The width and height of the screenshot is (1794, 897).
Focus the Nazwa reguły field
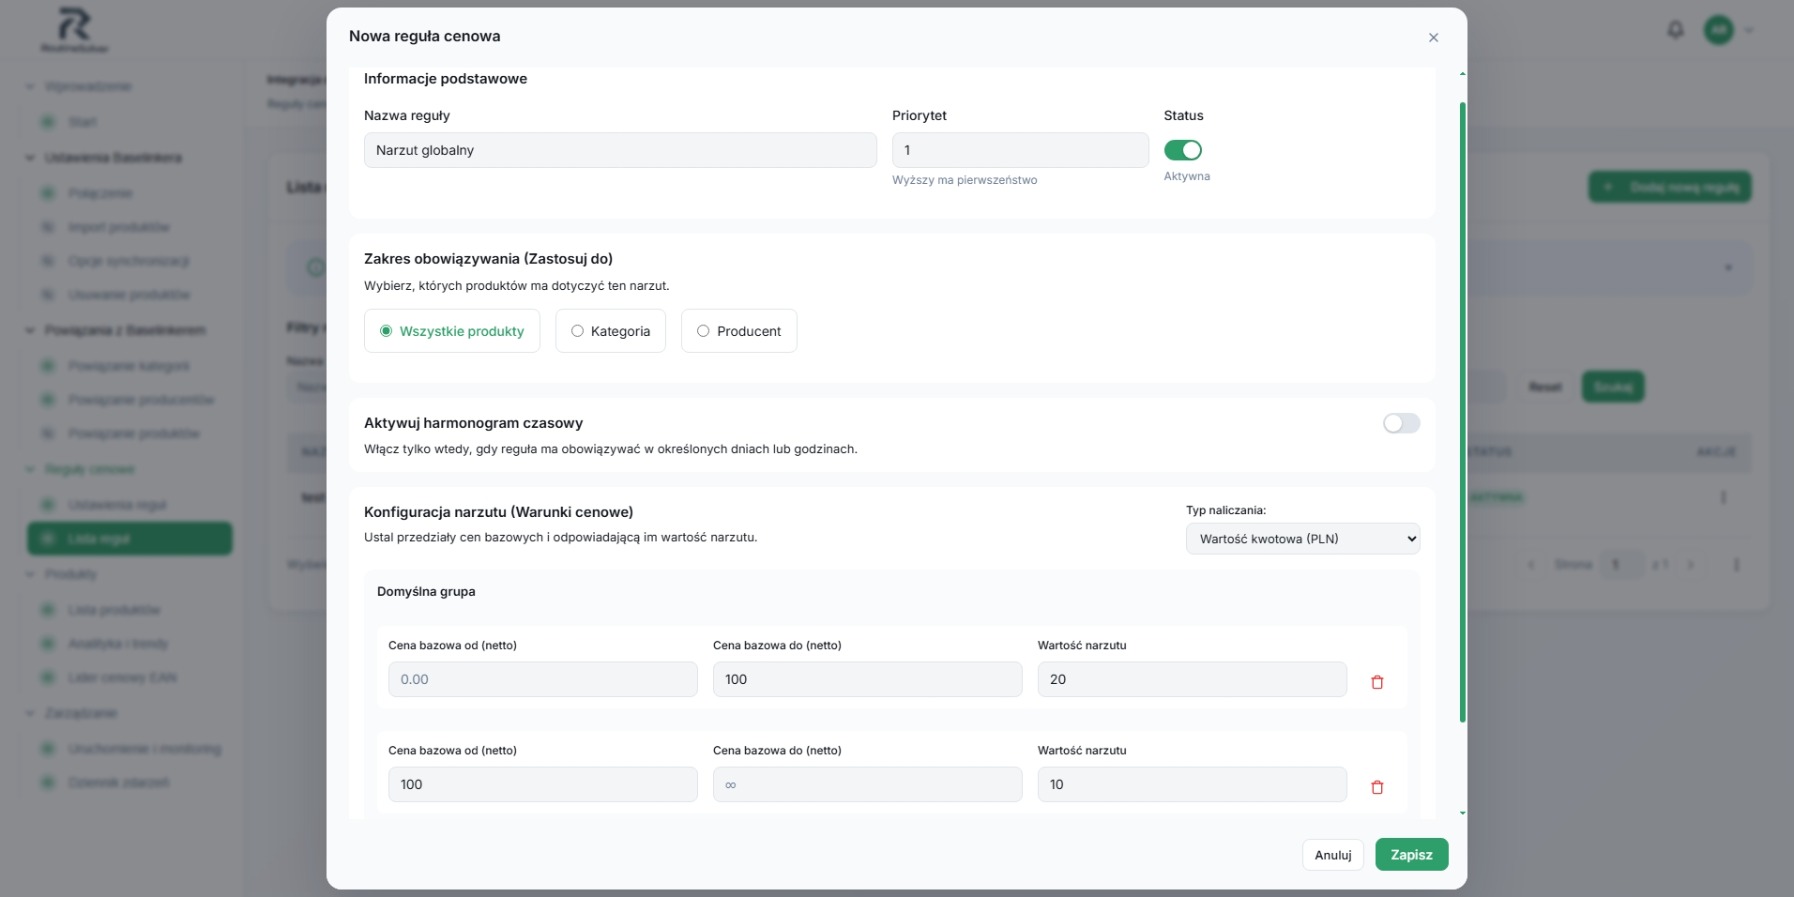pos(620,150)
